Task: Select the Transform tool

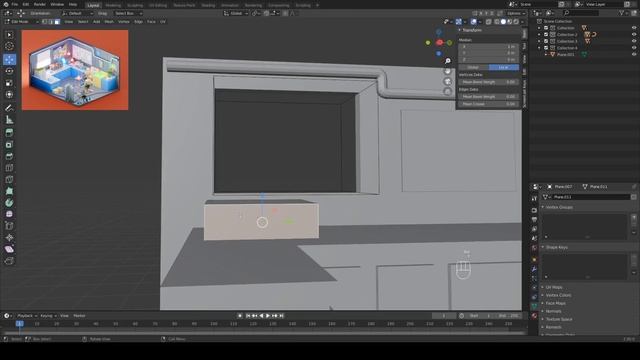Action: pyautogui.click(x=9, y=94)
